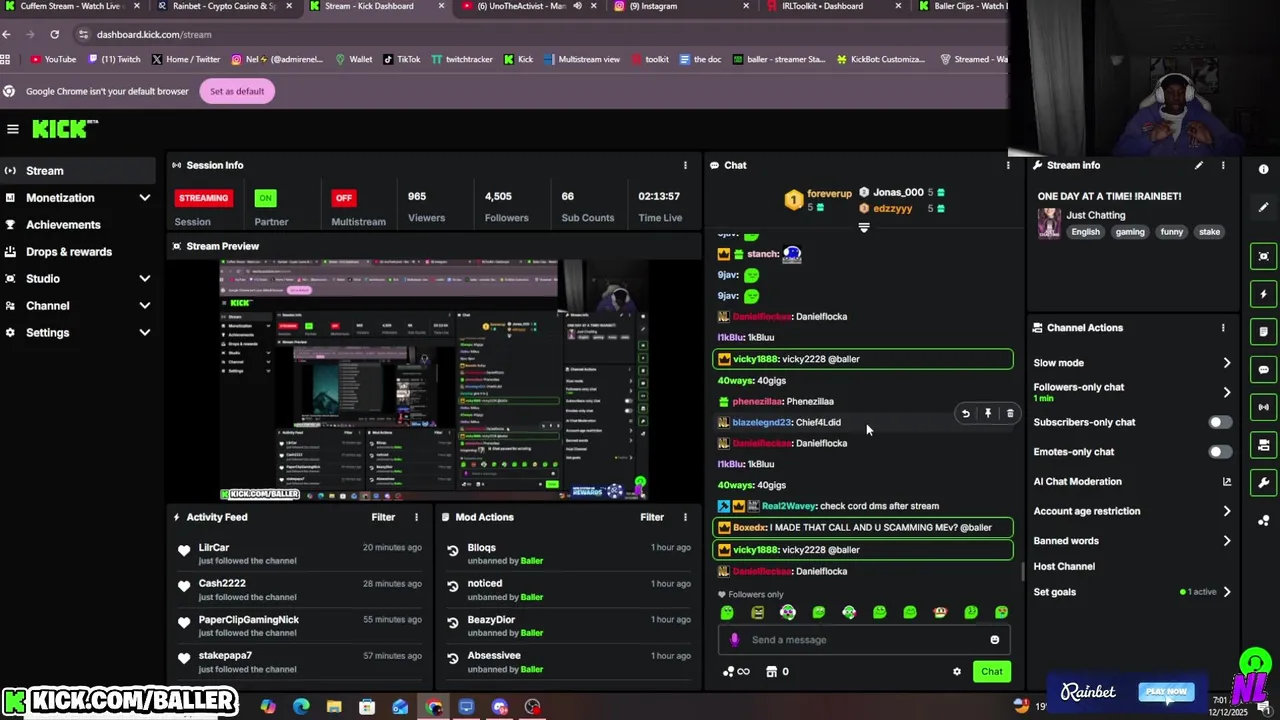Open the Multistream view bookmark
Screen dimensions: 1280x720
582,59
